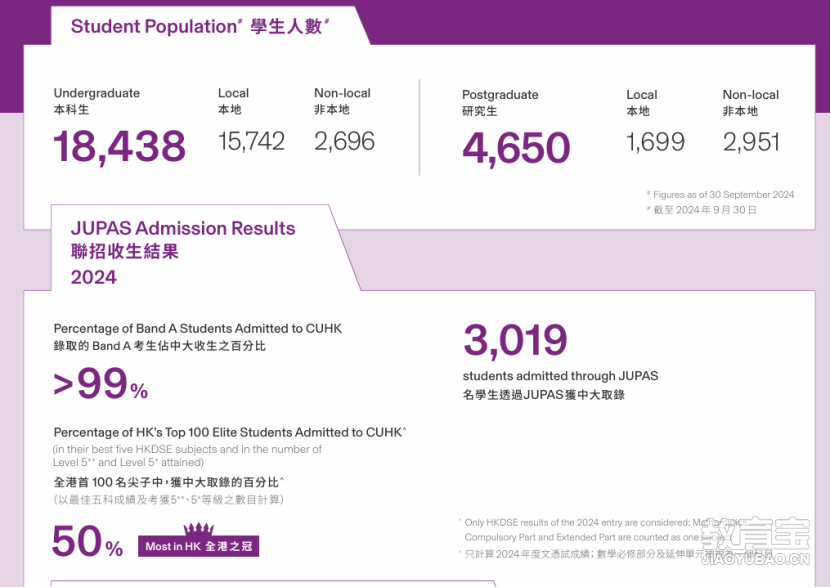The height and width of the screenshot is (588, 831).
Task: Click 'Only HKDSE results of the 2024 entry' footnote
Action: coord(604,523)
